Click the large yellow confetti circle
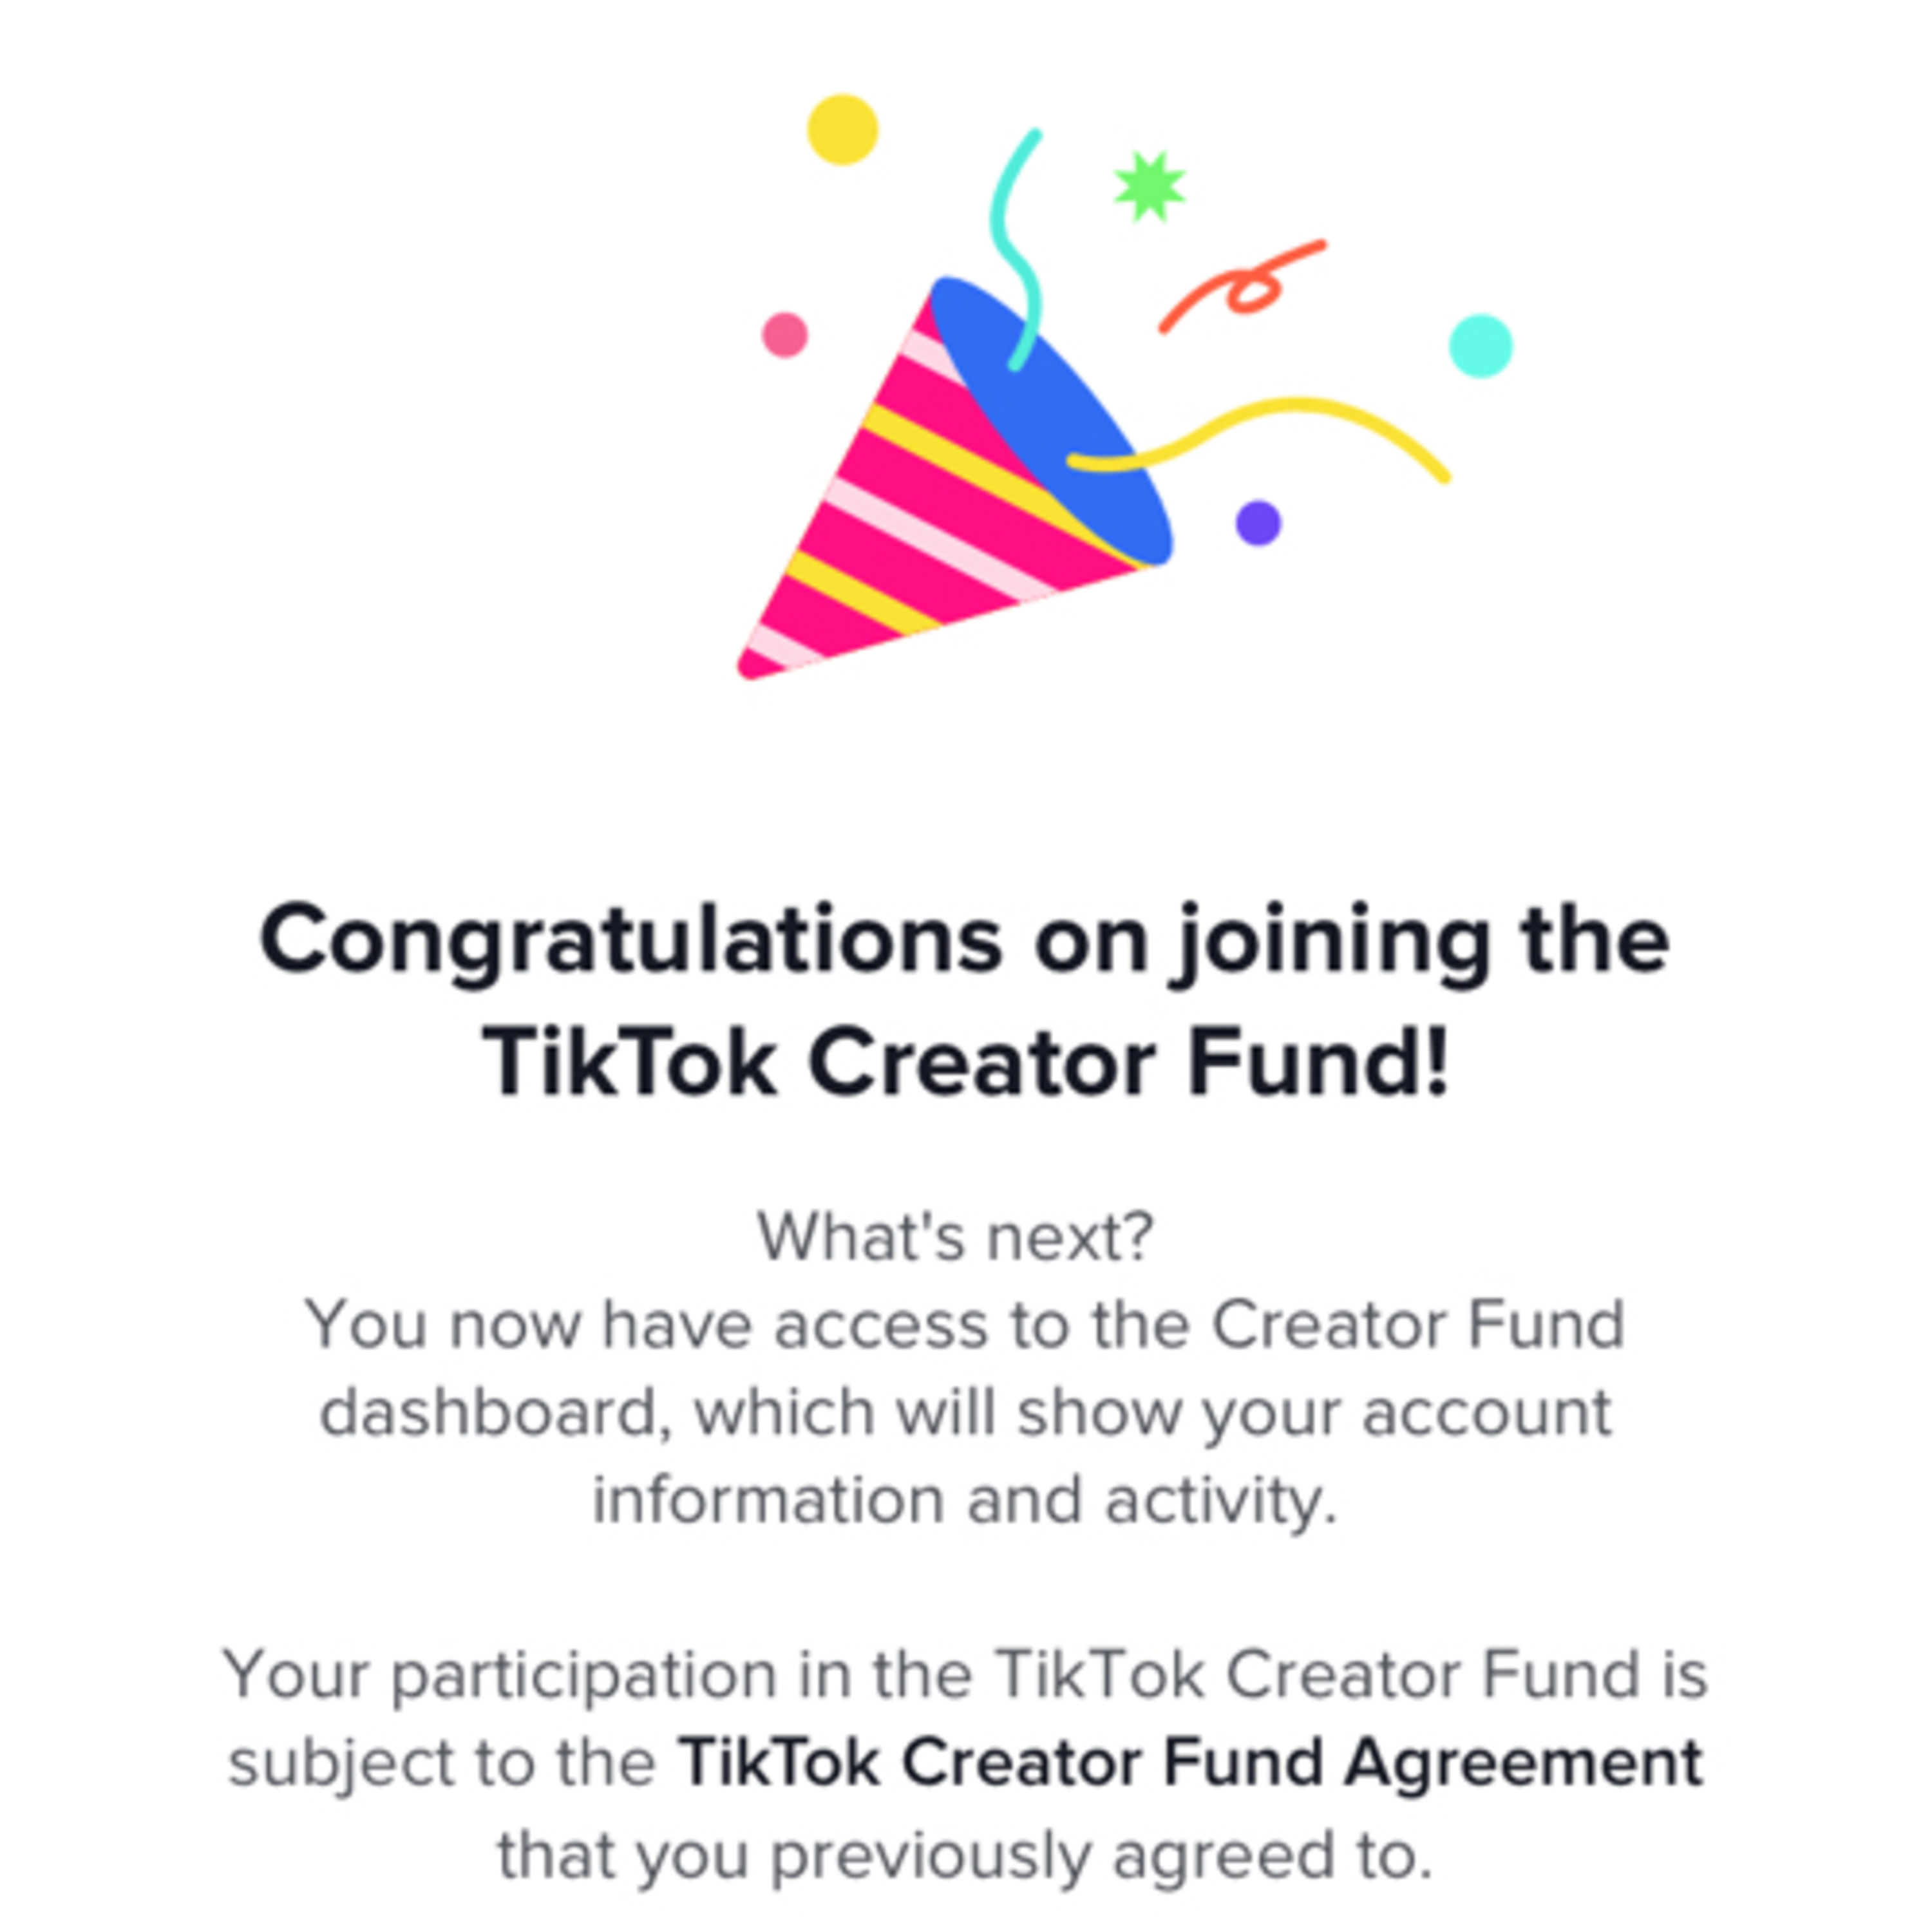Viewport: 1932px width, 1932px height. [842, 130]
